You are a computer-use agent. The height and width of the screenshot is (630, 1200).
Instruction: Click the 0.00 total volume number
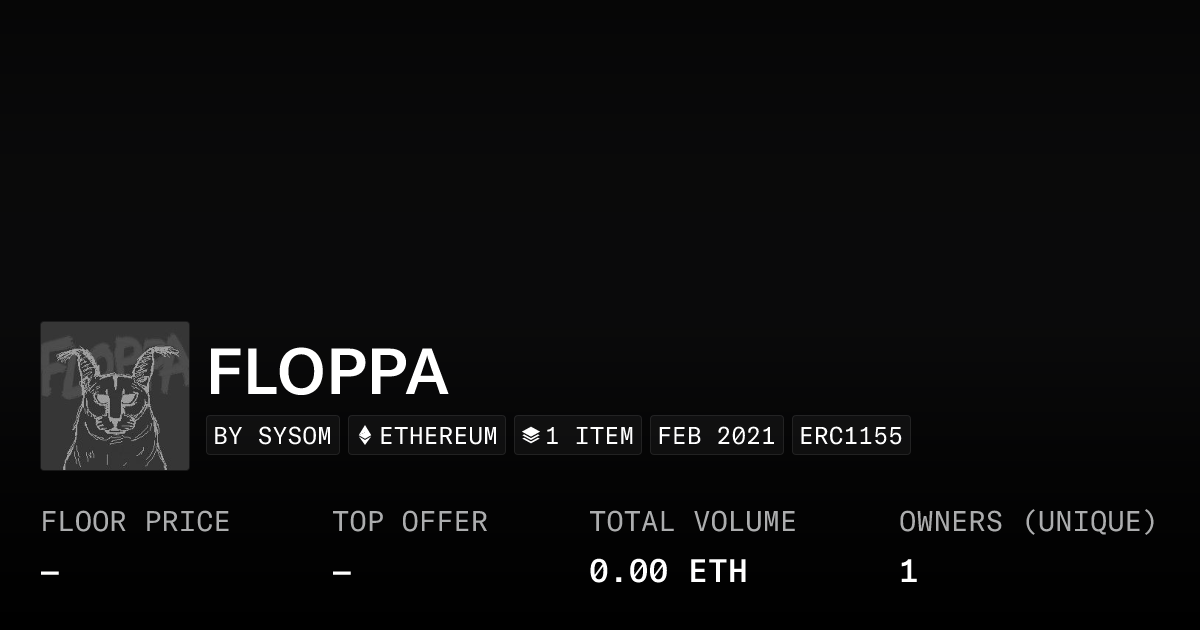click(x=628, y=572)
